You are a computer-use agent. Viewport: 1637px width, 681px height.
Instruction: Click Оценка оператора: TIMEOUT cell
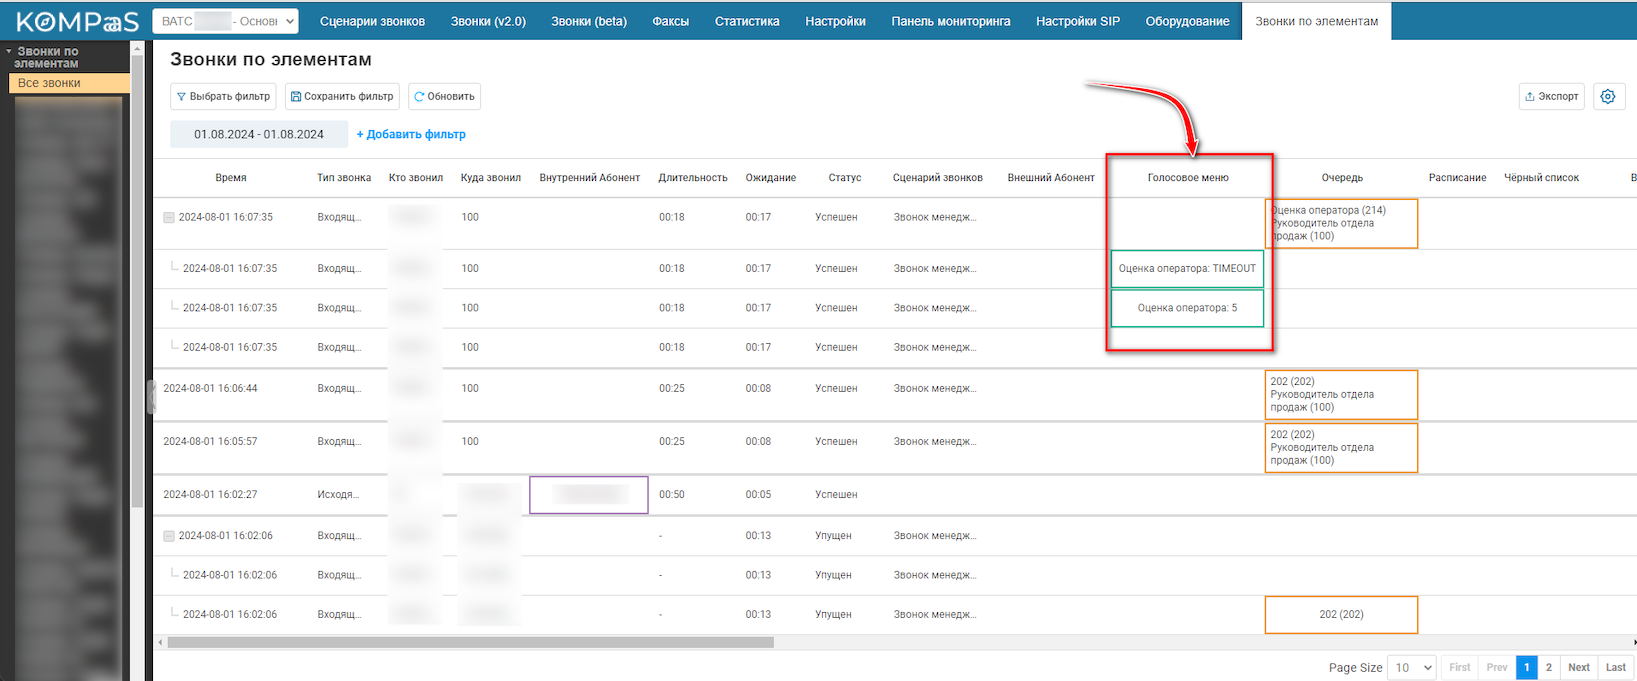[1187, 268]
